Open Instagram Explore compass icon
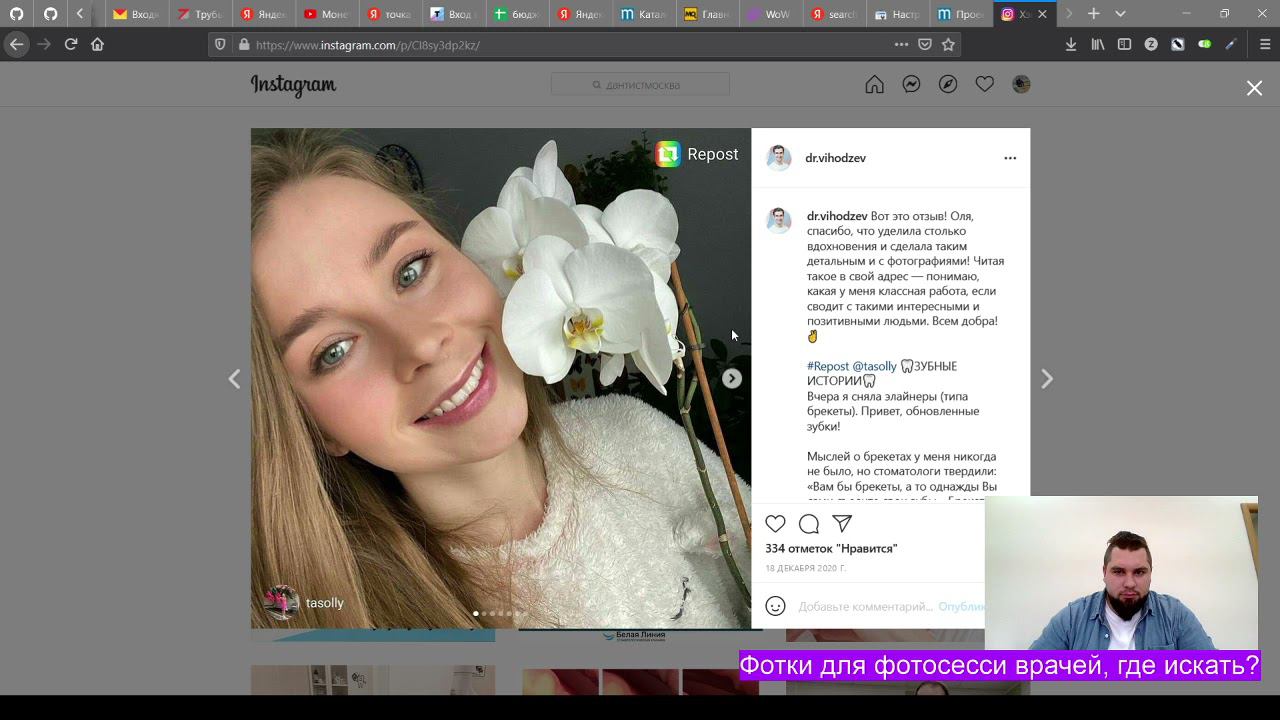Viewport: 1280px width, 720px height. tap(948, 85)
